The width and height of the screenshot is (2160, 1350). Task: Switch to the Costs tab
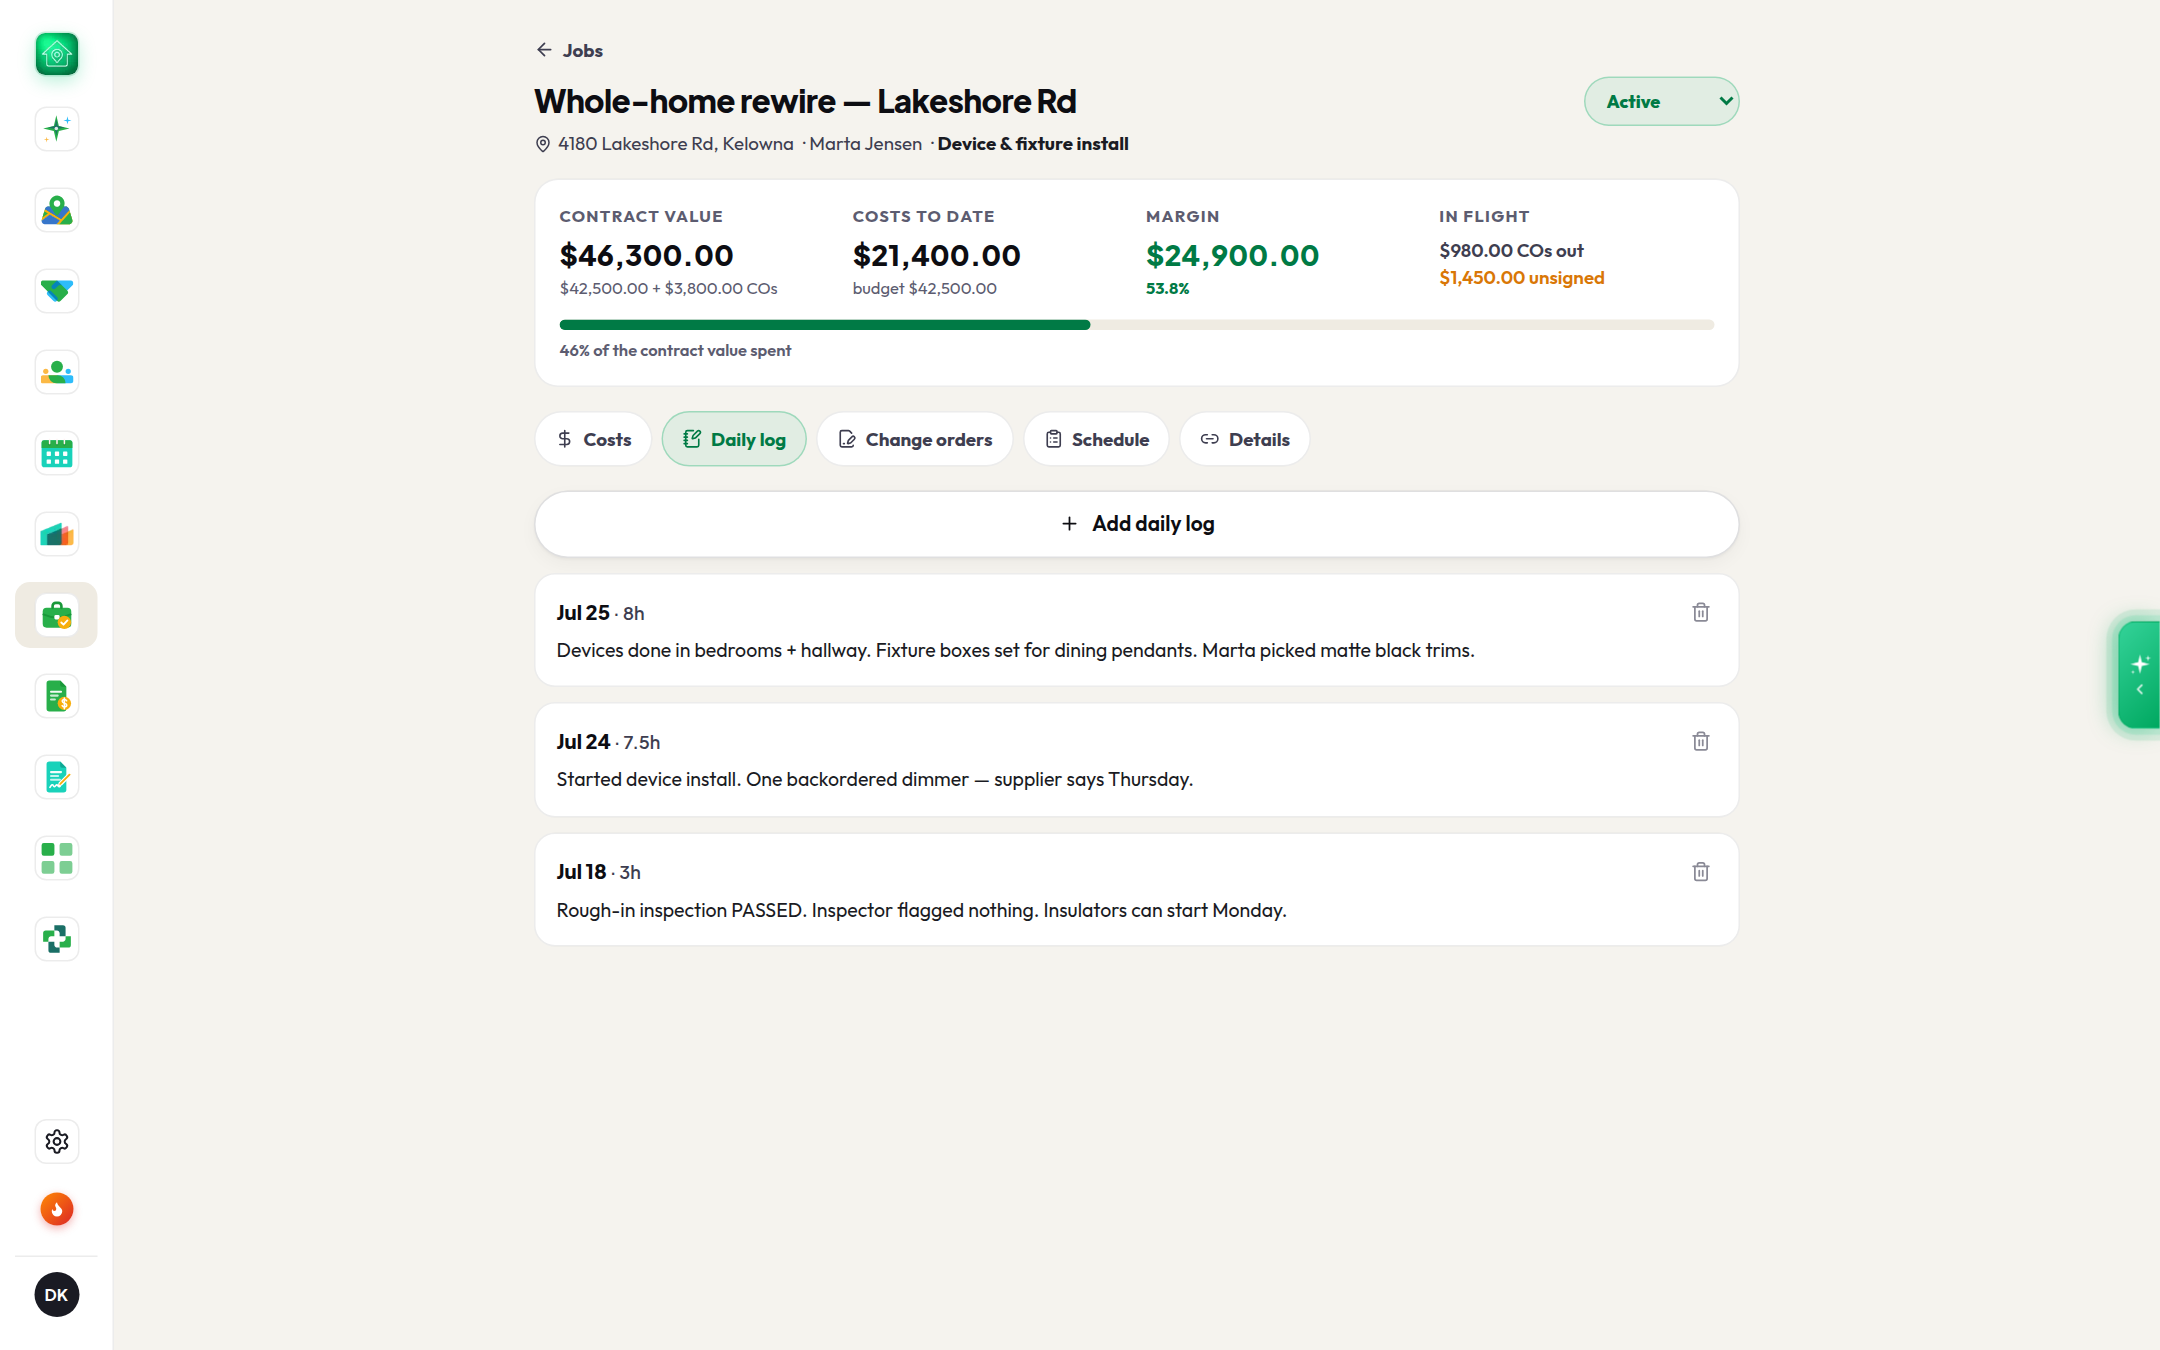594,439
